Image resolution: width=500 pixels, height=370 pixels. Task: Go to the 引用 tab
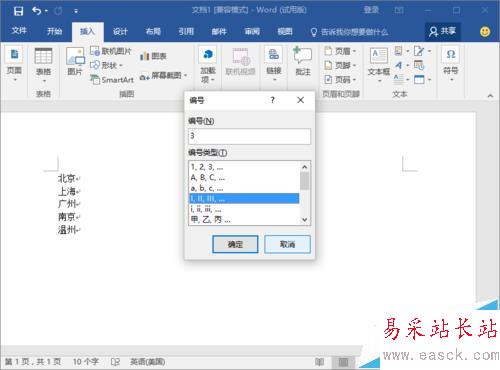(186, 32)
